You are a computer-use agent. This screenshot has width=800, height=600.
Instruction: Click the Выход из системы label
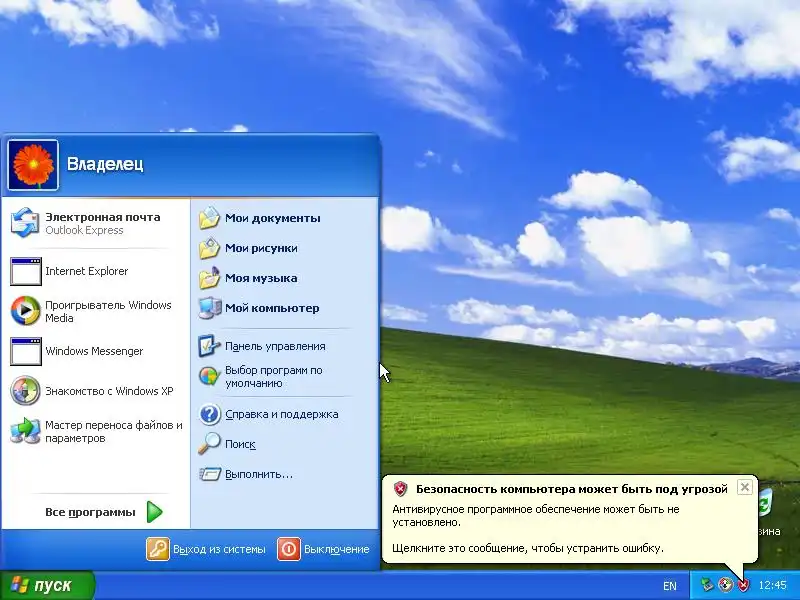pyautogui.click(x=219, y=549)
